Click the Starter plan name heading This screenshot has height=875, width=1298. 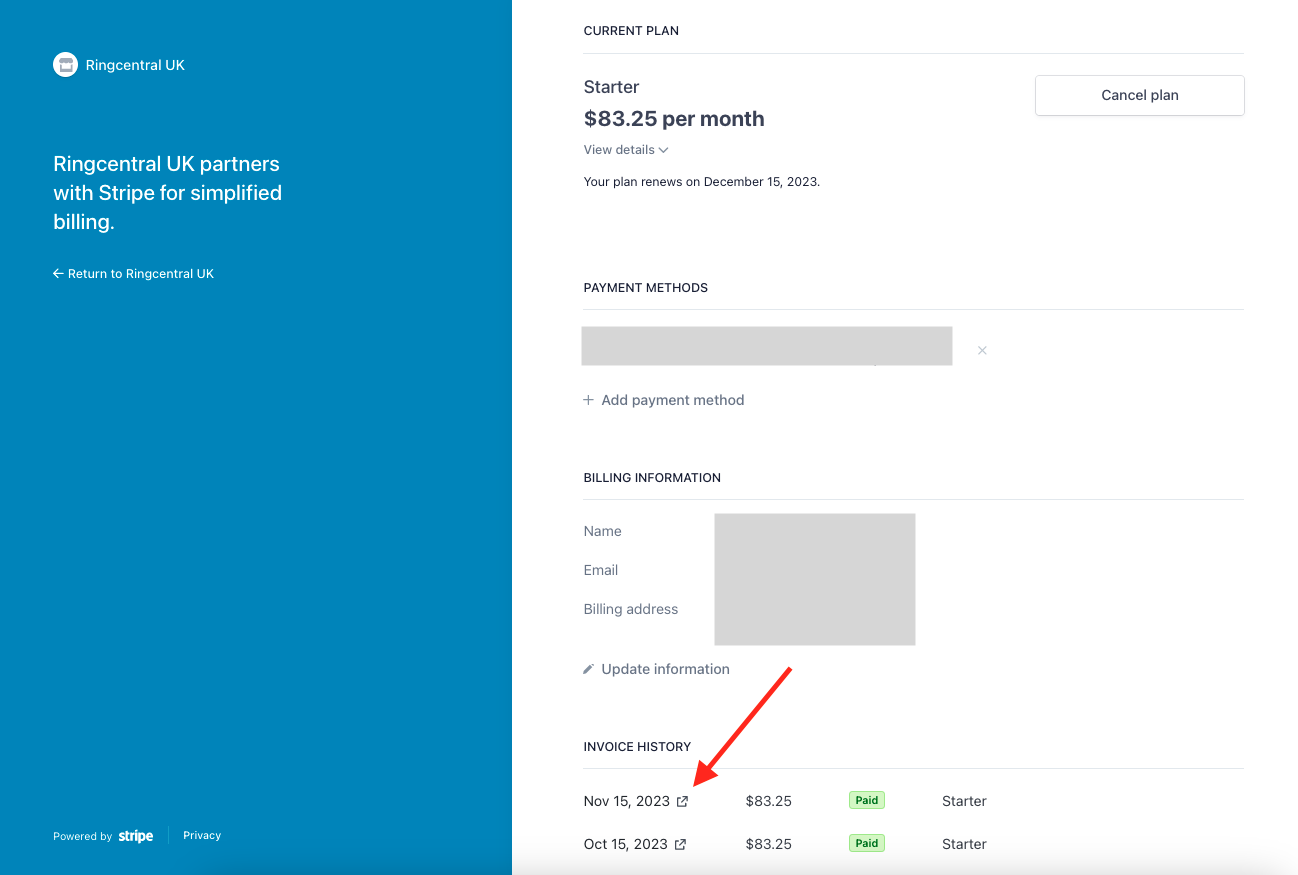pyautogui.click(x=612, y=87)
